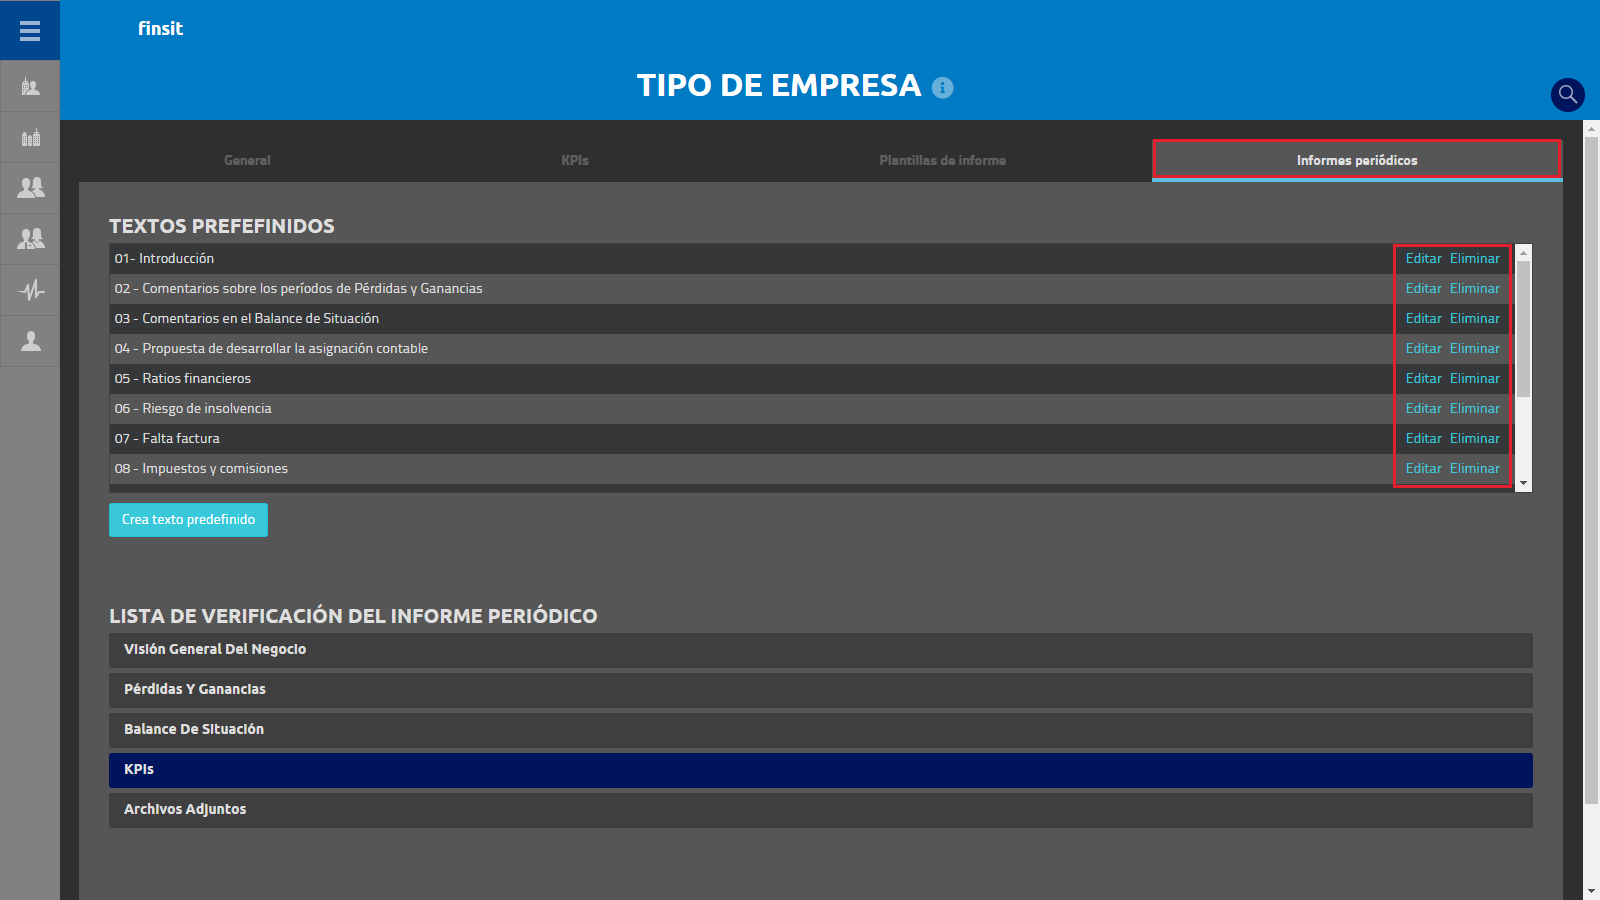Select row 02 - Comentarios sobre los períodos
Image resolution: width=1600 pixels, height=900 pixels.
[x=298, y=288]
